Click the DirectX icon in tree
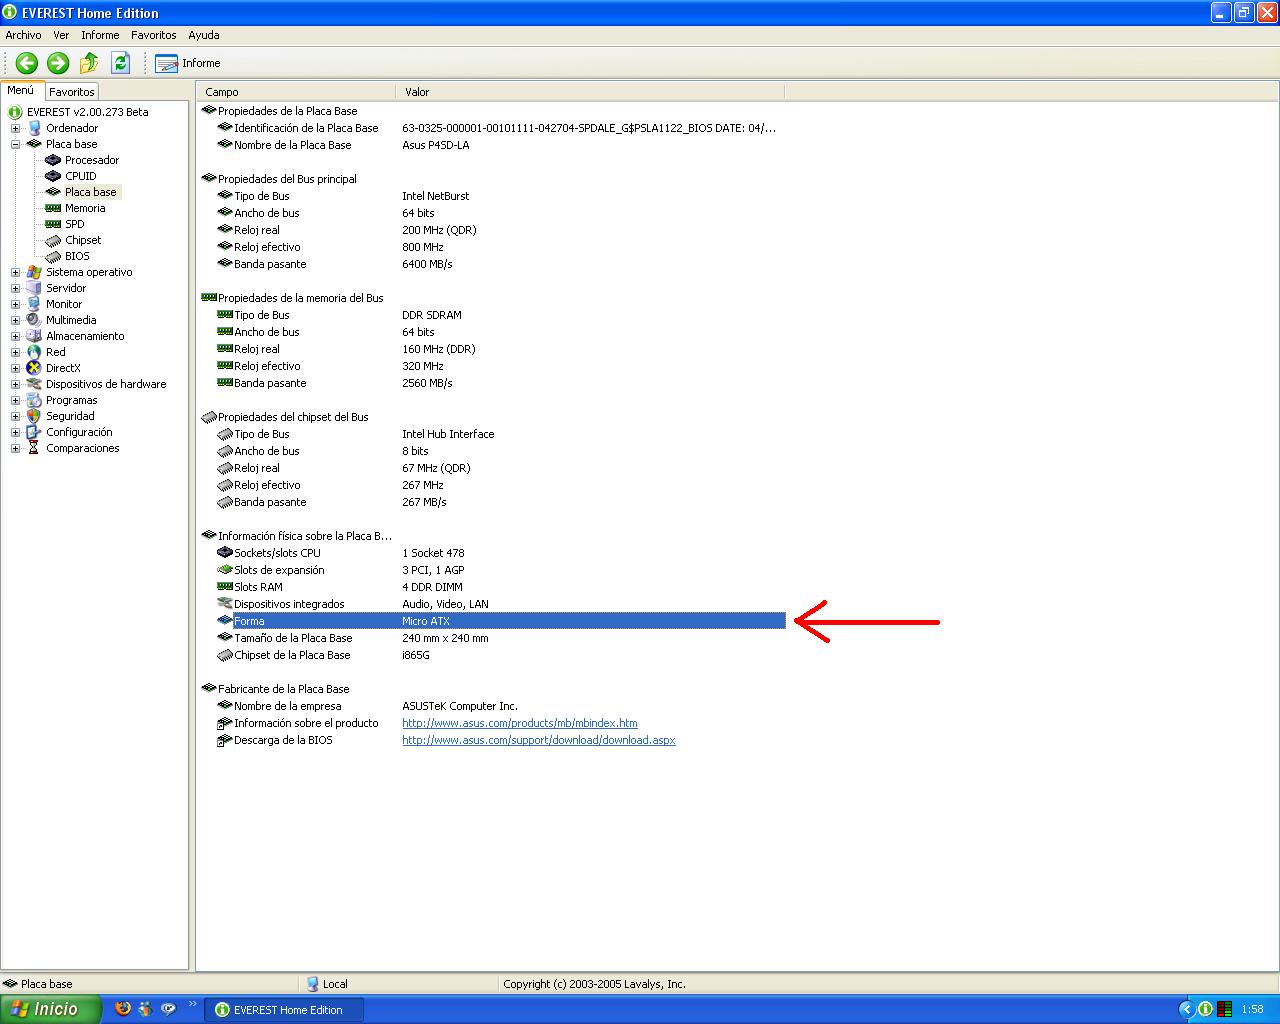This screenshot has height=1024, width=1280. tap(34, 368)
